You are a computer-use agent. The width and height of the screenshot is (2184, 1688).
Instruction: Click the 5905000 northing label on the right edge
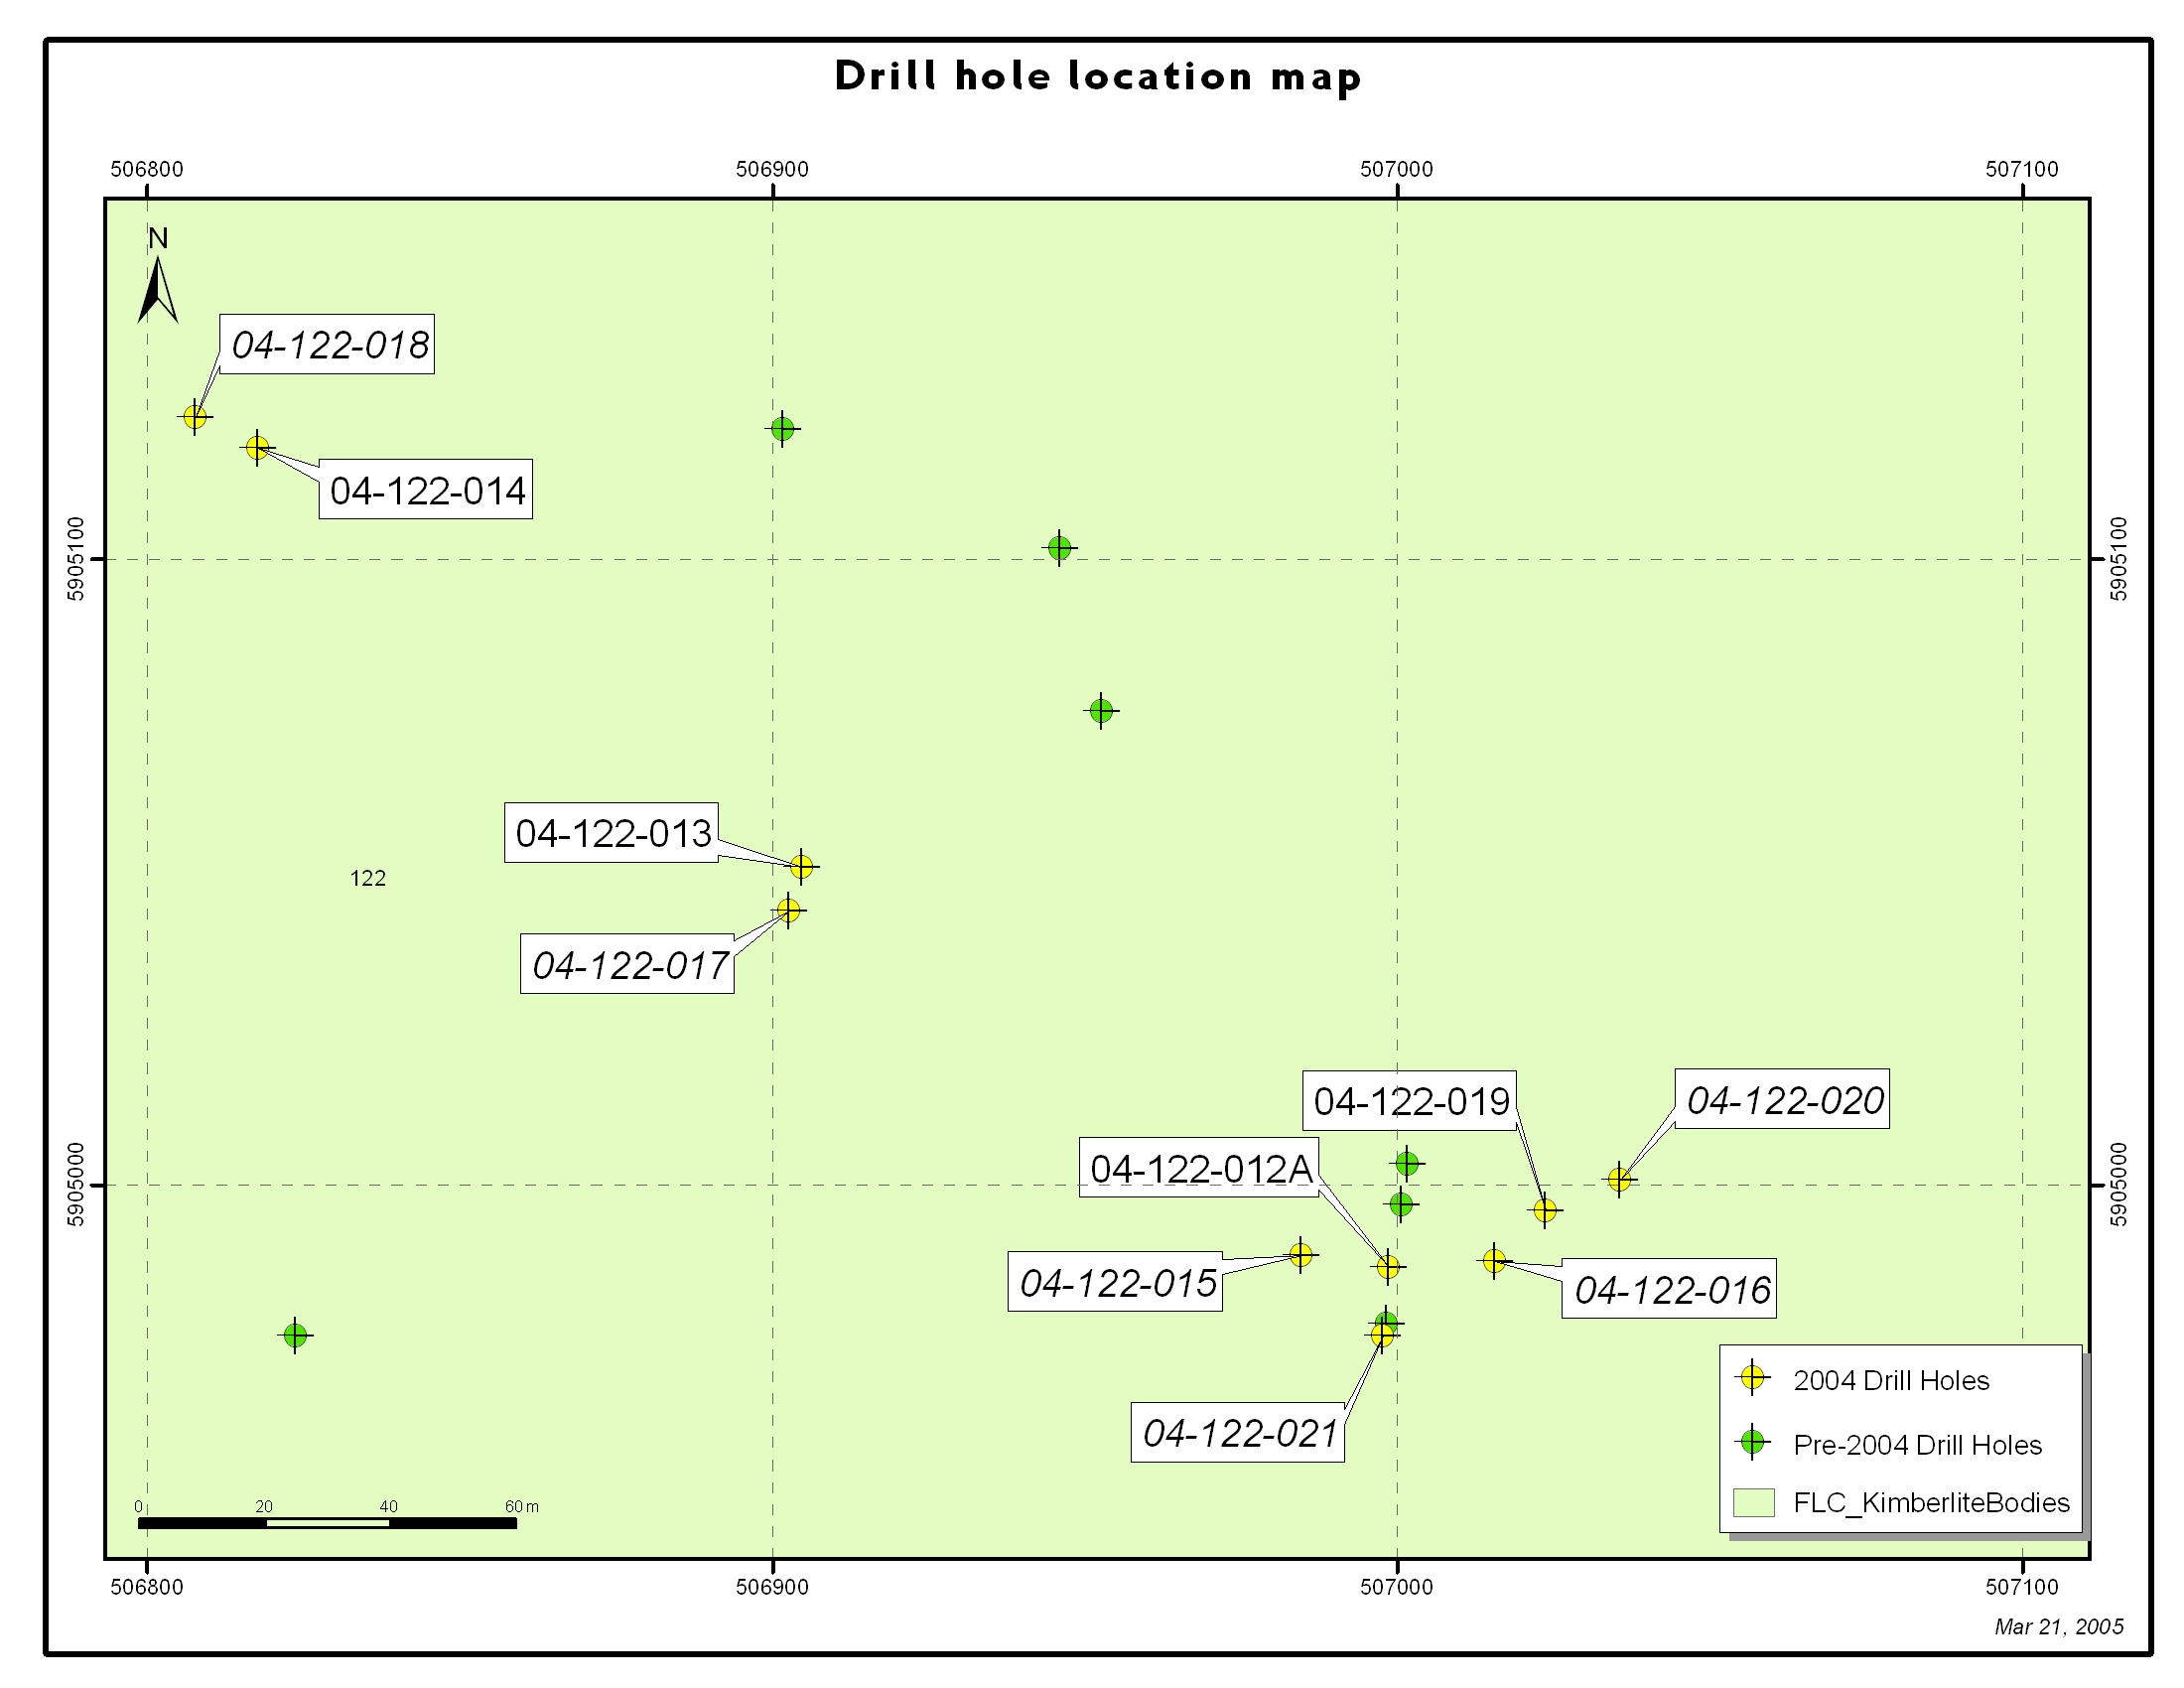click(x=2119, y=1185)
